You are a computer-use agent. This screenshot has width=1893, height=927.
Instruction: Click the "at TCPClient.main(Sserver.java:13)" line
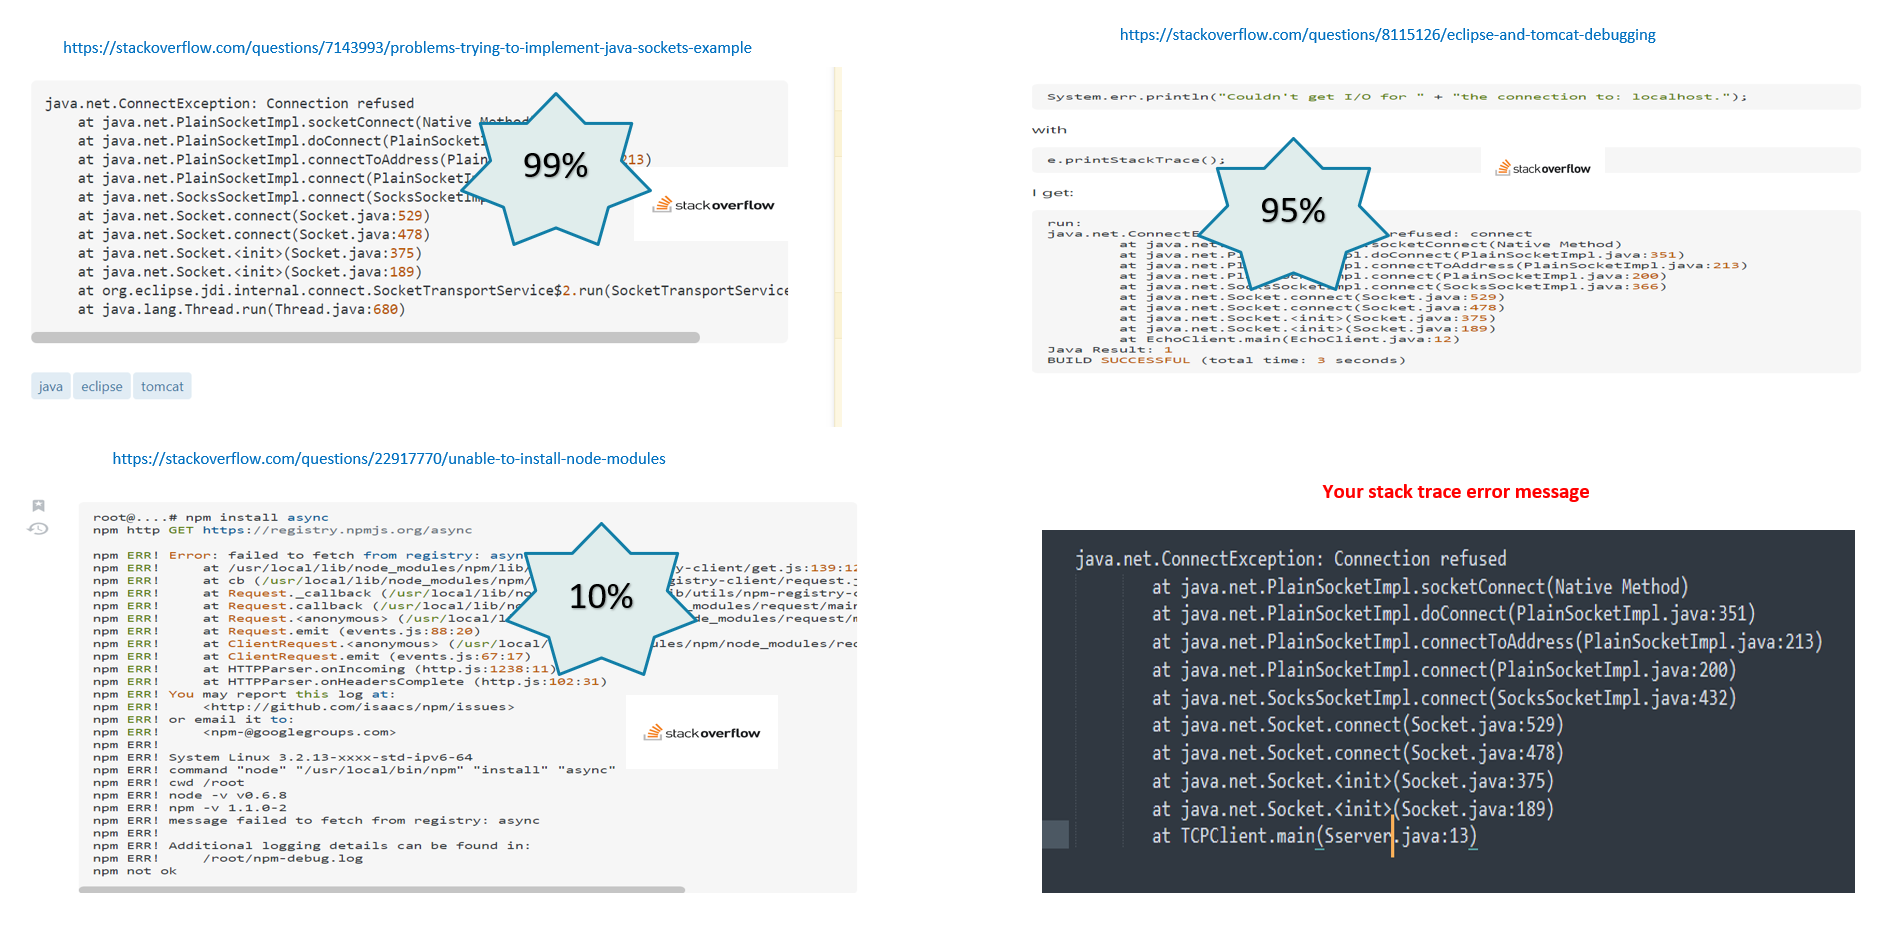pyautogui.click(x=1314, y=836)
